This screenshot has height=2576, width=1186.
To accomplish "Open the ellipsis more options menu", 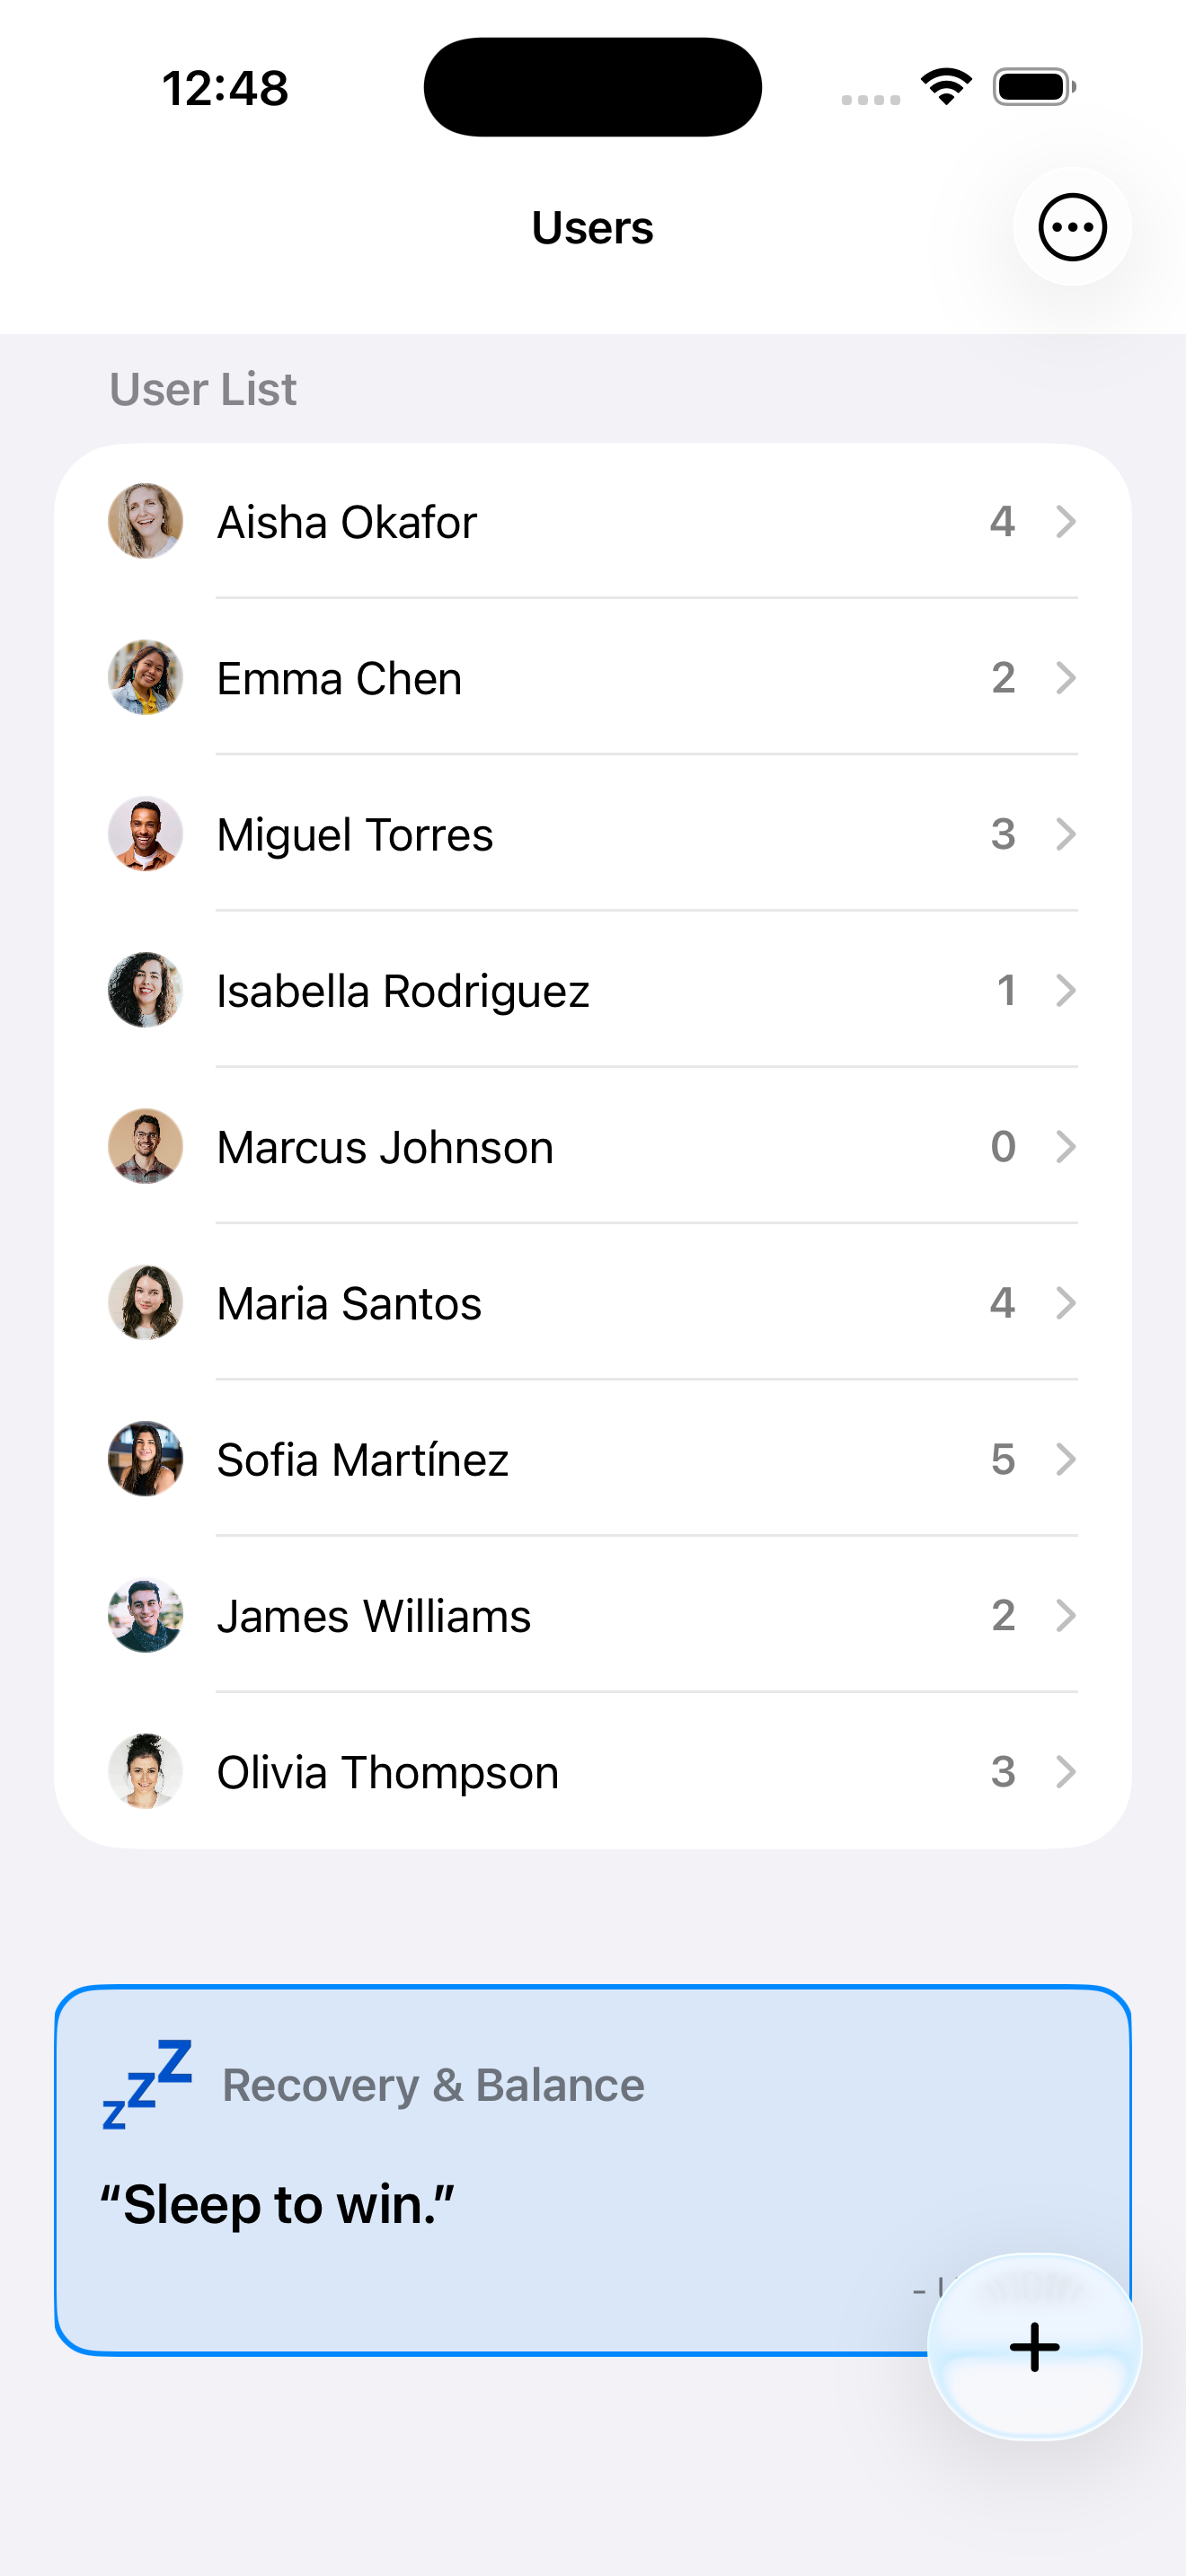I will coord(1072,227).
